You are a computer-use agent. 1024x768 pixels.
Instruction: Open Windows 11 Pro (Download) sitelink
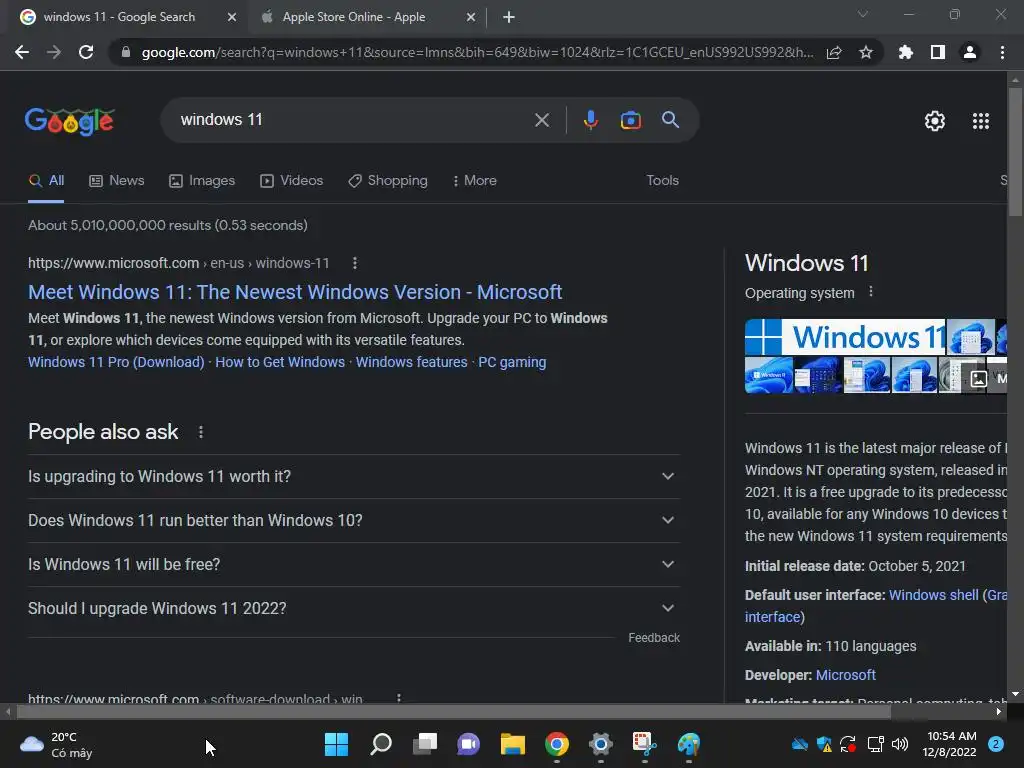(116, 362)
